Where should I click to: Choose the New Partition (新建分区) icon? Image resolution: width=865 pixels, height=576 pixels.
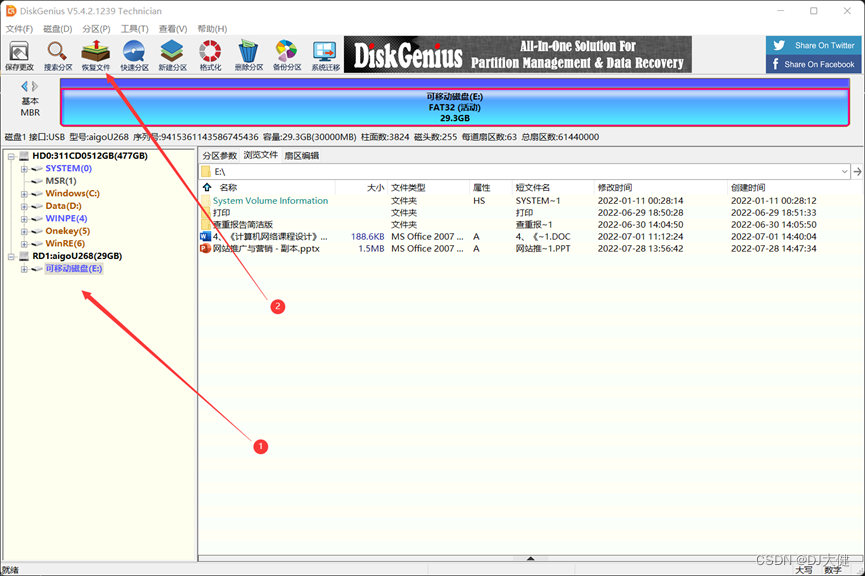(x=173, y=55)
